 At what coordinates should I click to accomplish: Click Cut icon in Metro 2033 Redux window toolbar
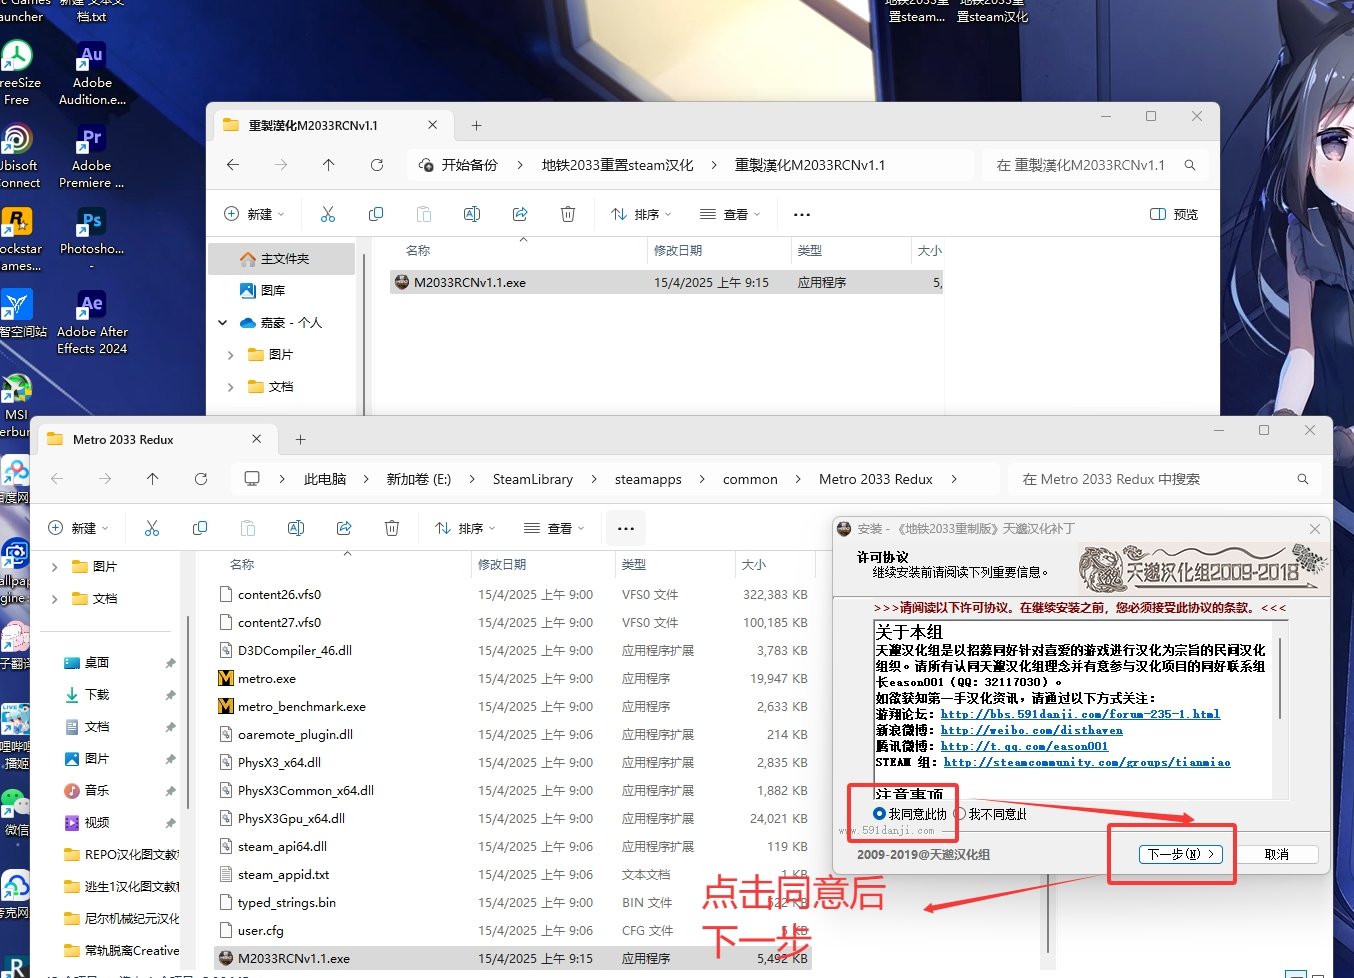152,528
